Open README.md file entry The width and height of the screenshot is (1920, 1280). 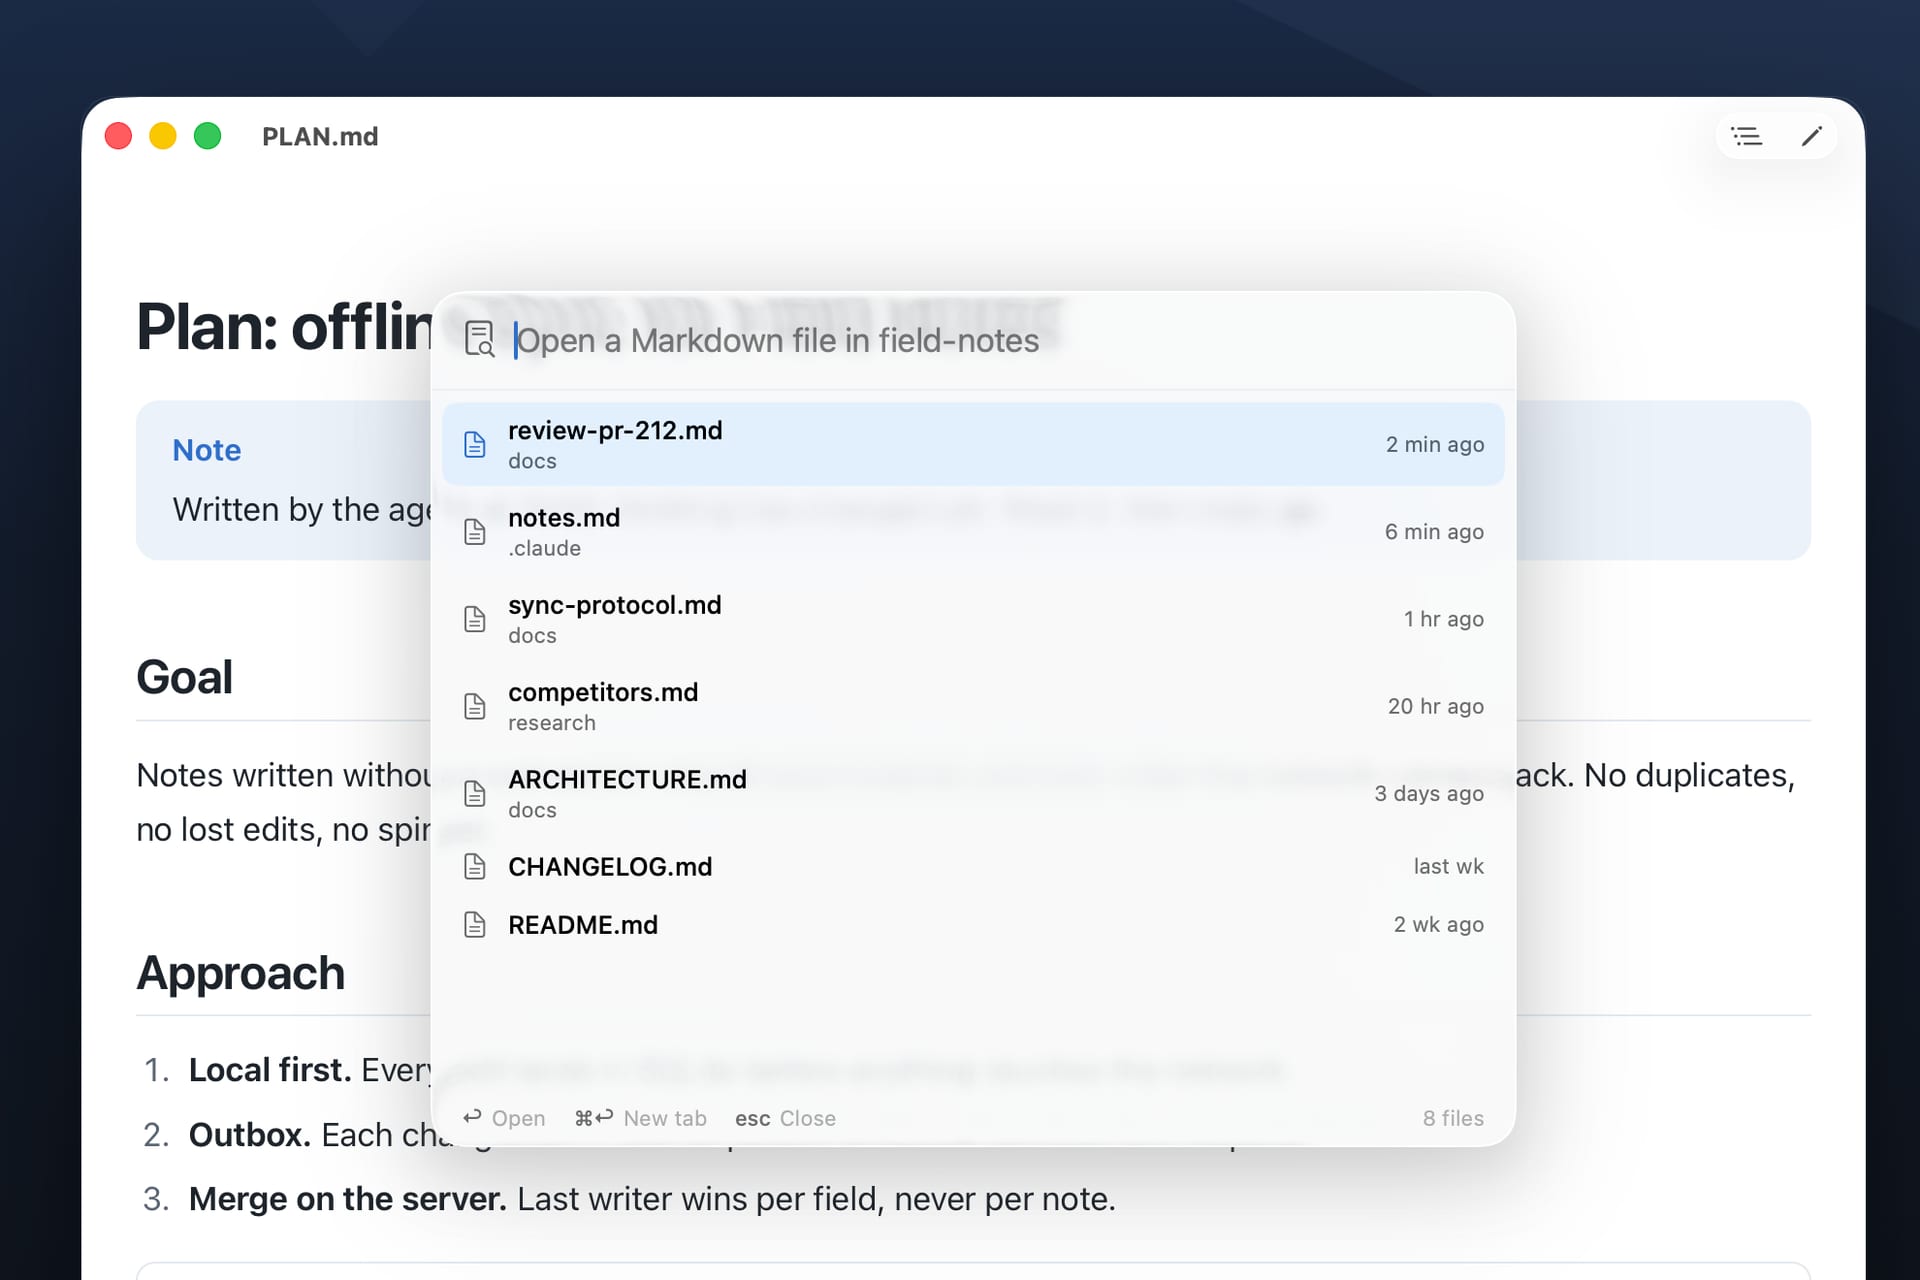point(973,924)
